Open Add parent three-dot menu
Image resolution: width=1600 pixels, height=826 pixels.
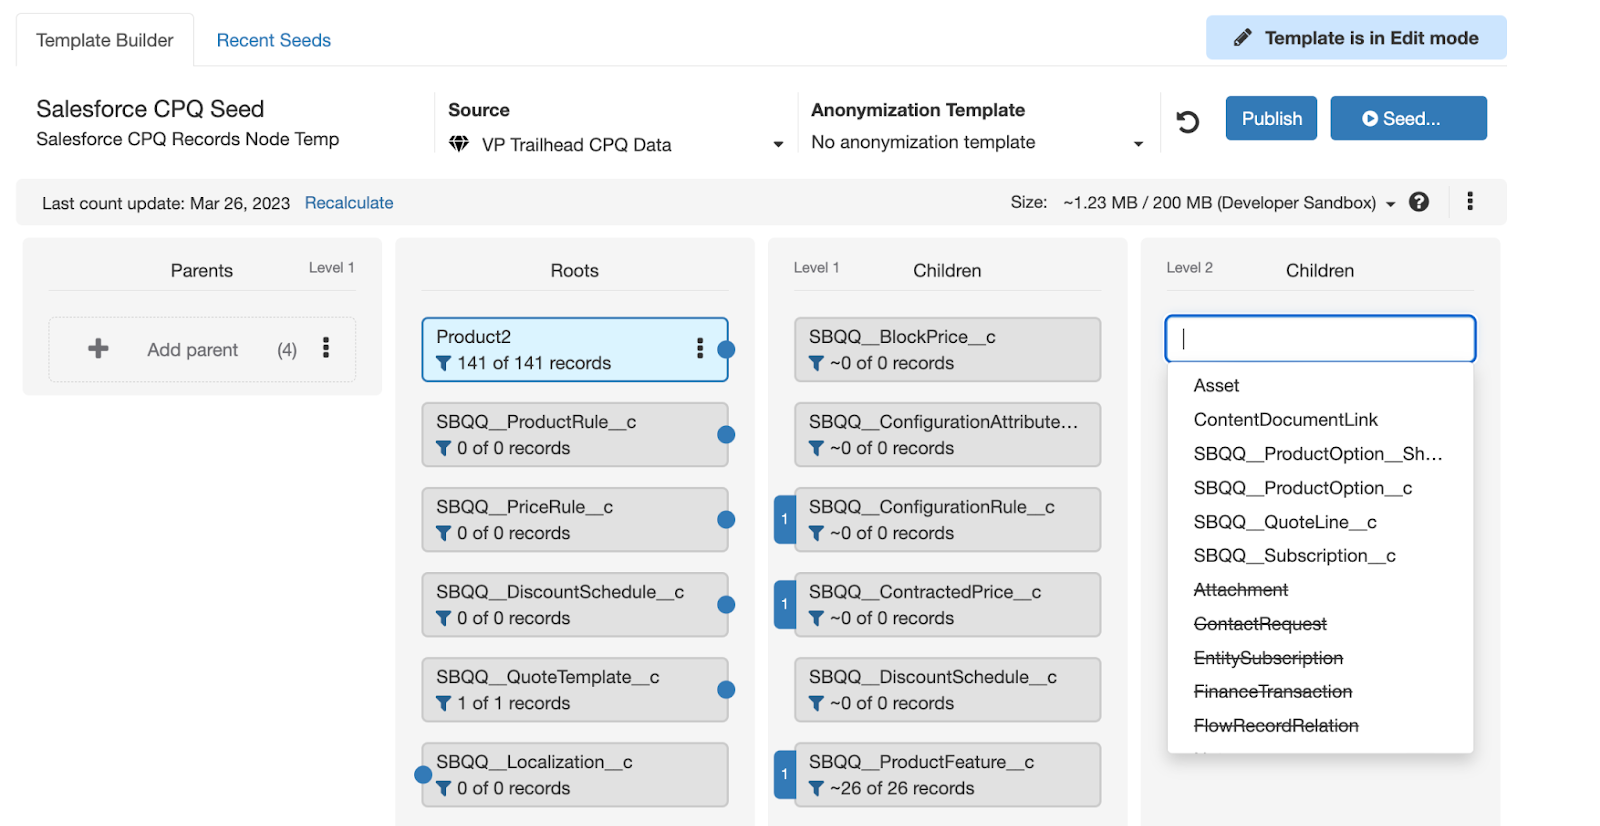326,348
